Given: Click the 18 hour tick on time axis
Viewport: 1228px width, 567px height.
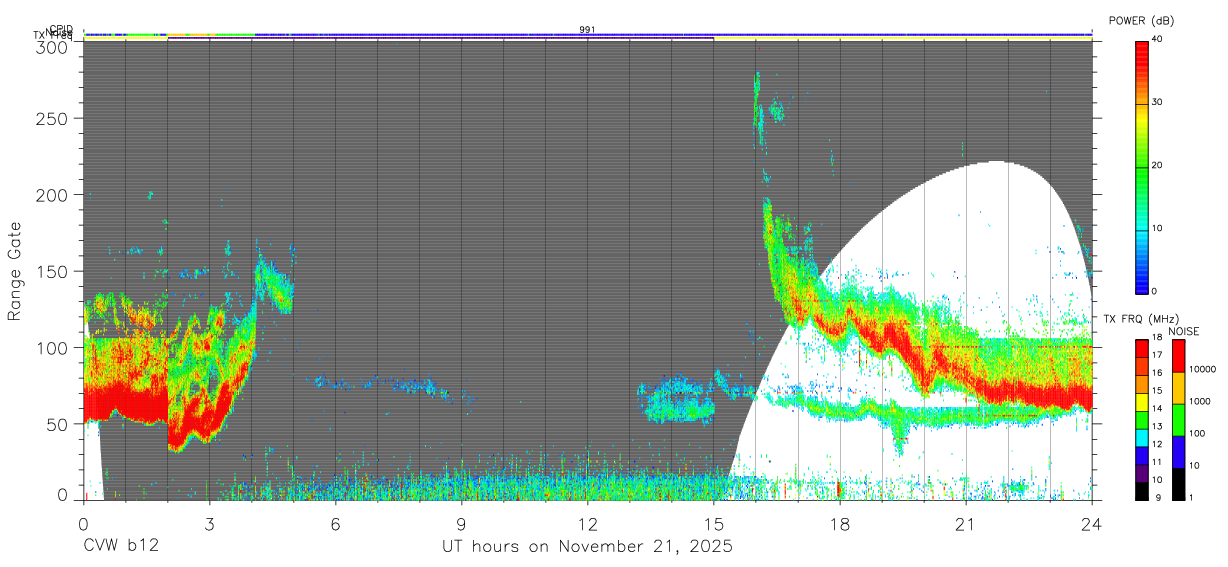Looking at the screenshot, I should (840, 523).
